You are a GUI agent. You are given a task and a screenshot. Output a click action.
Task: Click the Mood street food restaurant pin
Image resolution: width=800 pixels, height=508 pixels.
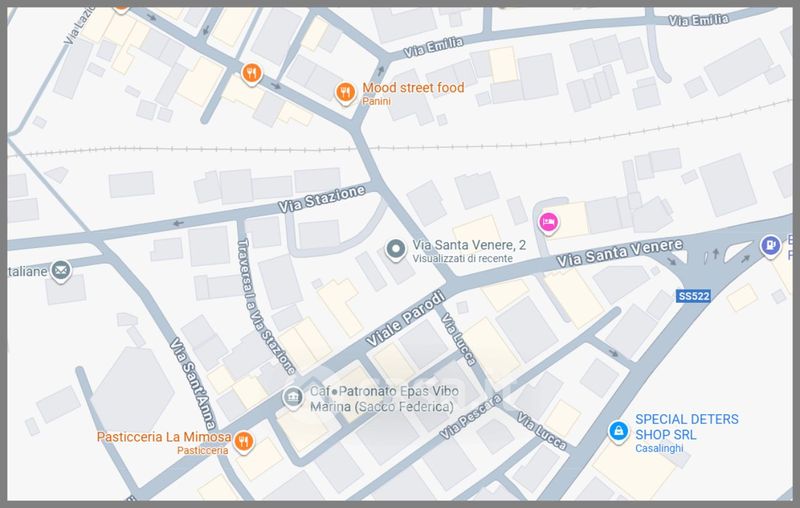click(x=345, y=93)
